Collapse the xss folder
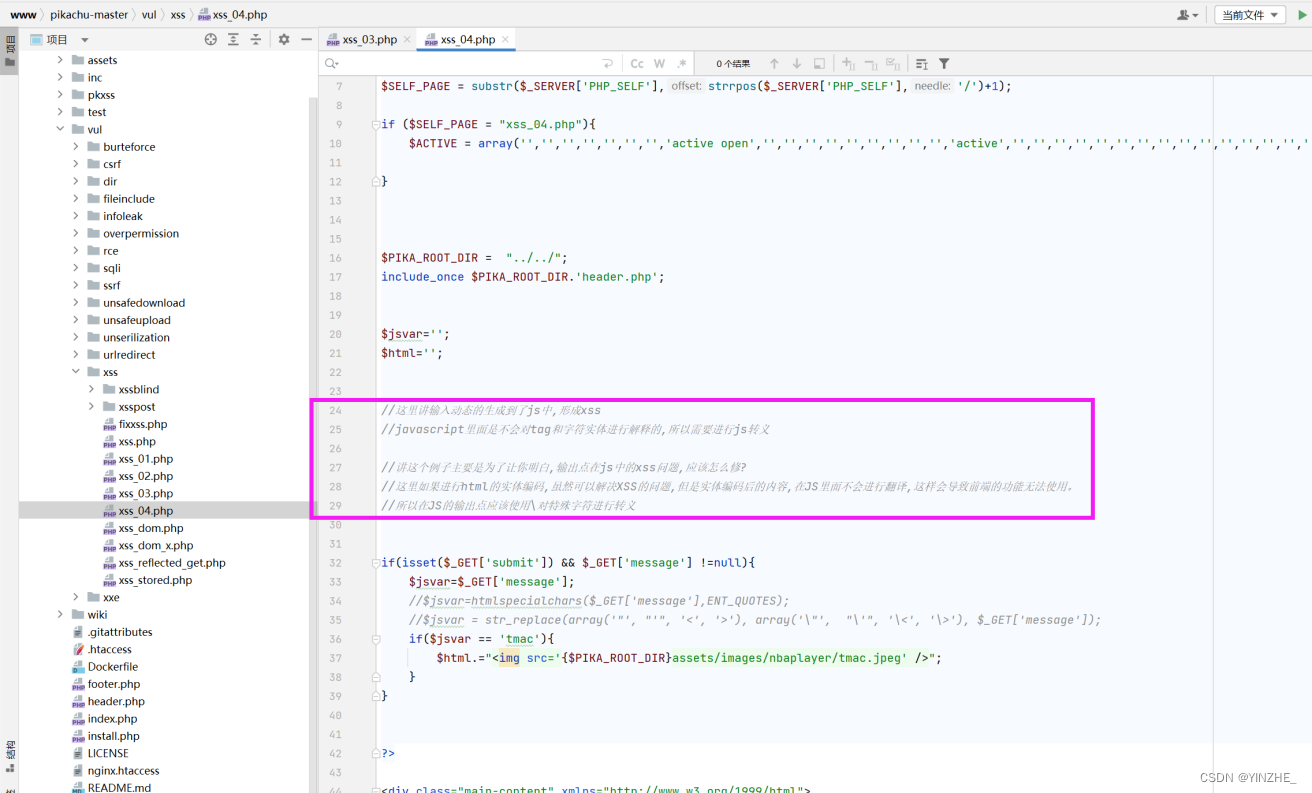 [76, 372]
